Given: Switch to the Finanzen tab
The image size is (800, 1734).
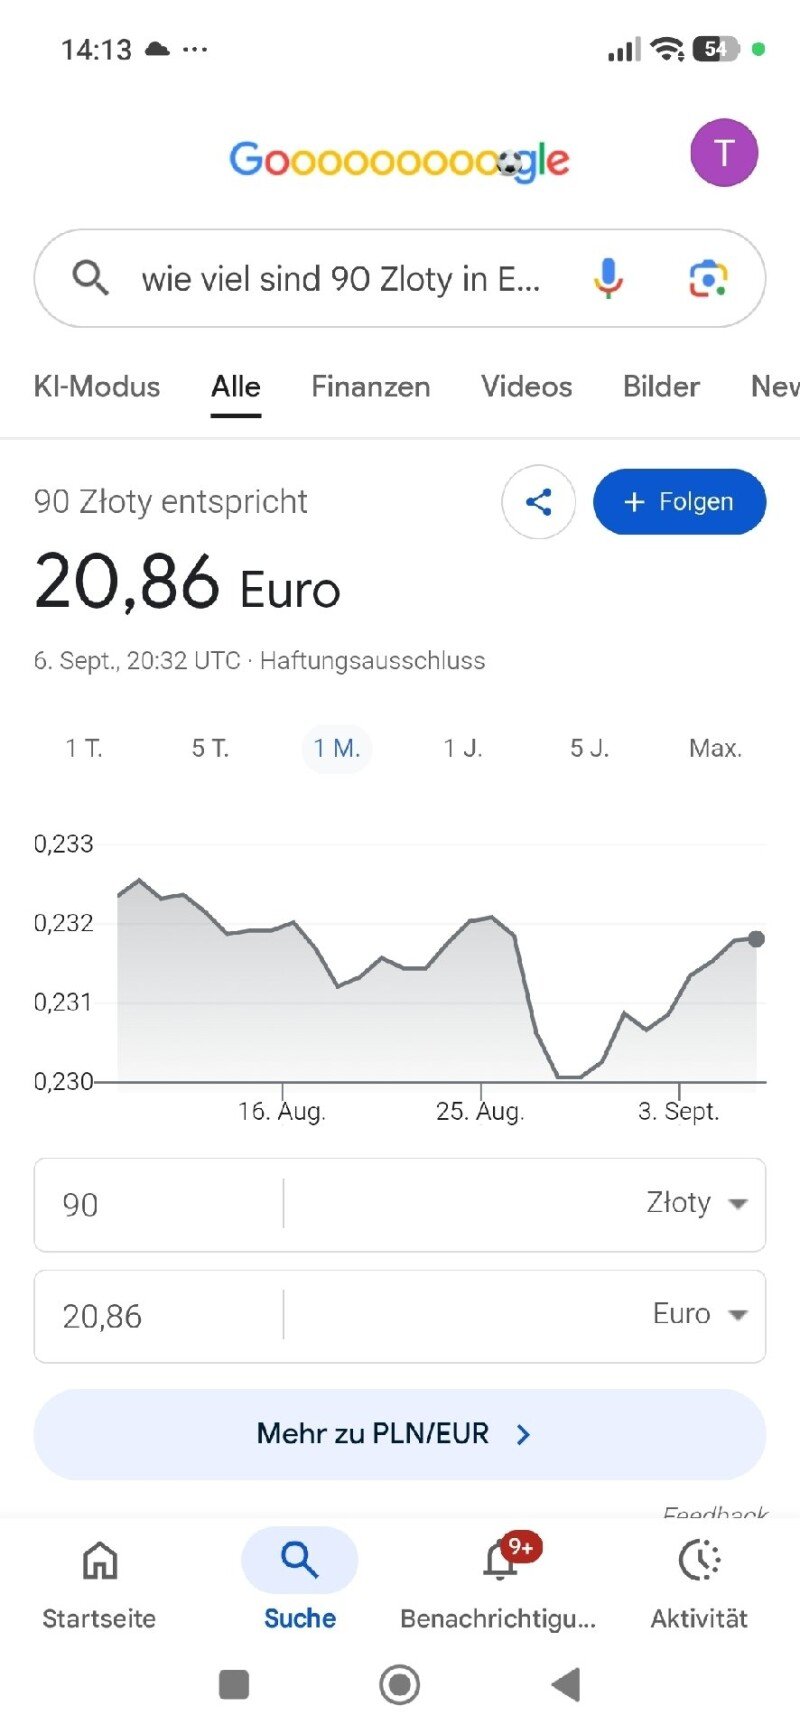Looking at the screenshot, I should [x=371, y=387].
